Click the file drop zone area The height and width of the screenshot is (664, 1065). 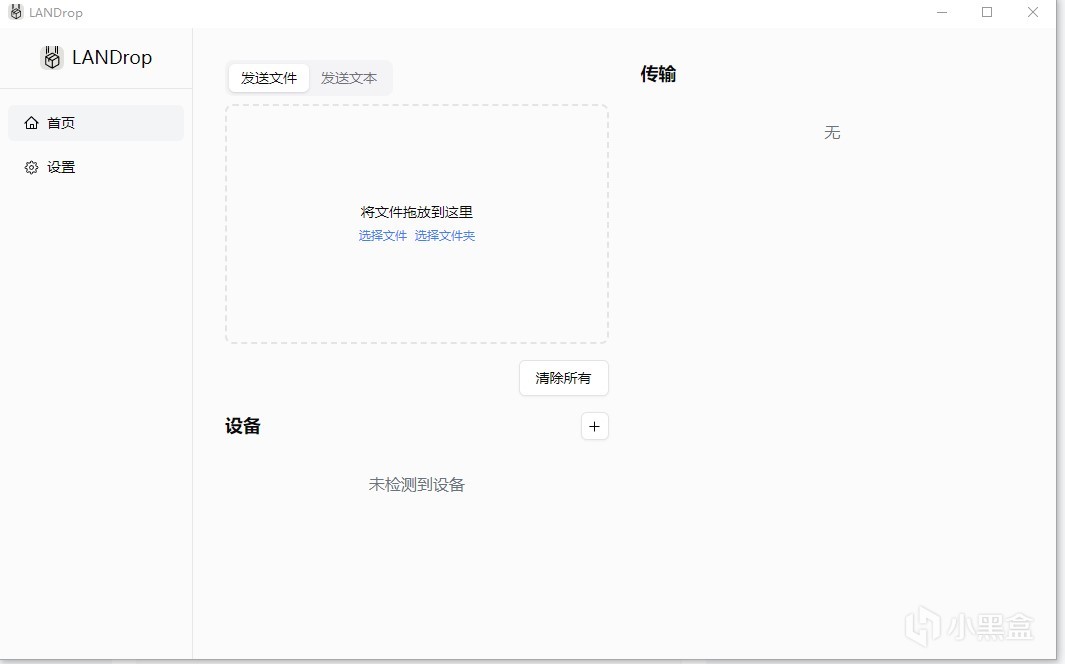[417, 224]
